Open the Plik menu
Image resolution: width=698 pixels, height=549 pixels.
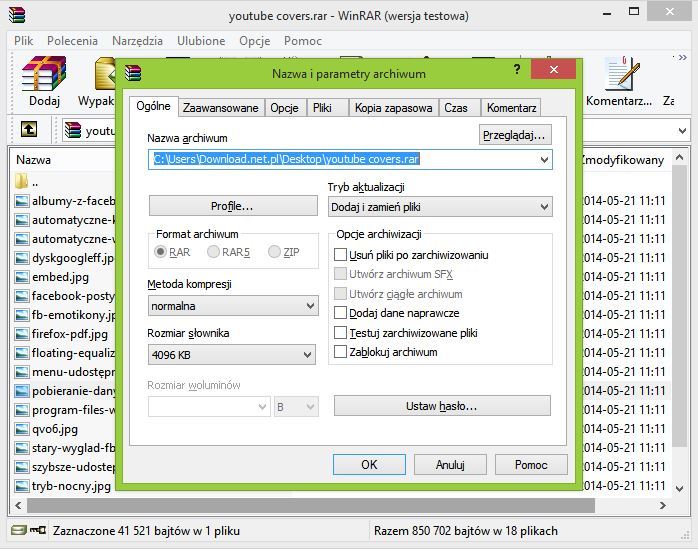pos(24,41)
